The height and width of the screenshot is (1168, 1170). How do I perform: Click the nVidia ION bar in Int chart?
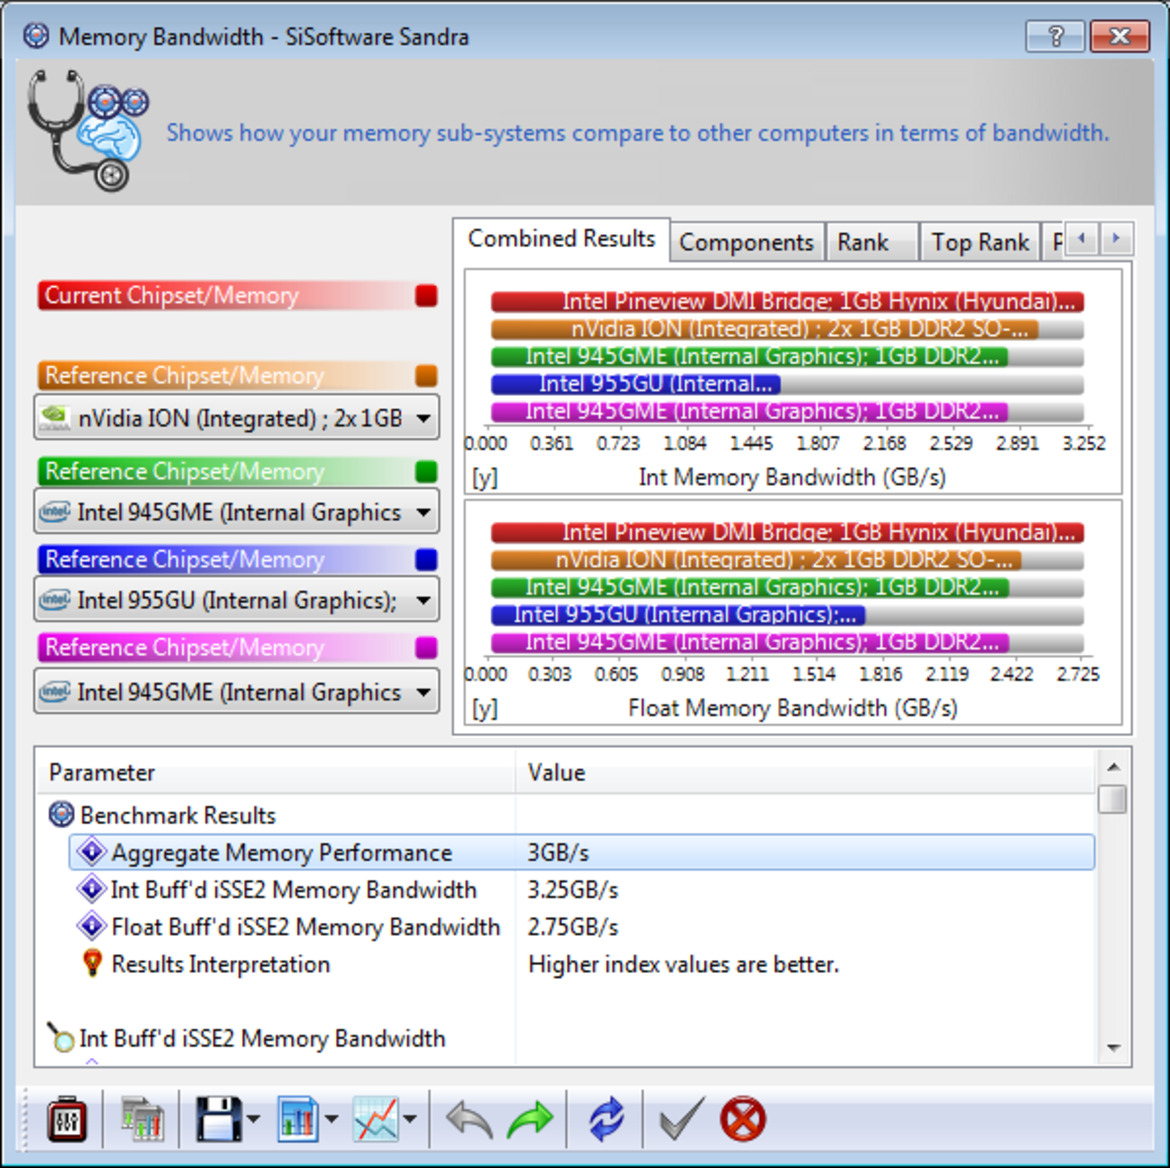tap(765, 329)
